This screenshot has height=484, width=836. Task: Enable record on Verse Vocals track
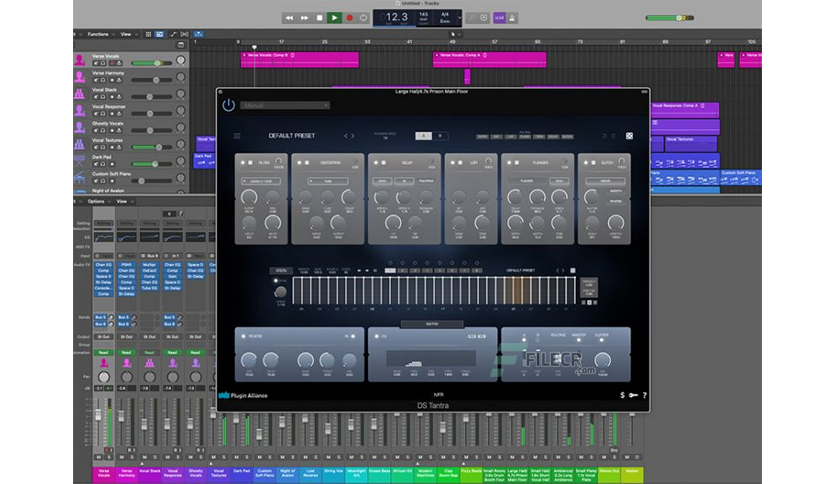111,63
